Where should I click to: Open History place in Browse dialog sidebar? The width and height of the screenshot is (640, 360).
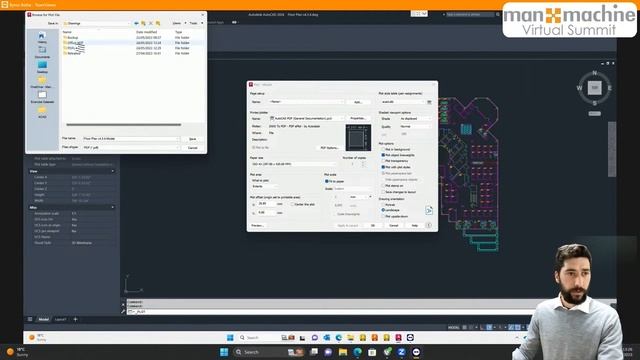pos(42,38)
